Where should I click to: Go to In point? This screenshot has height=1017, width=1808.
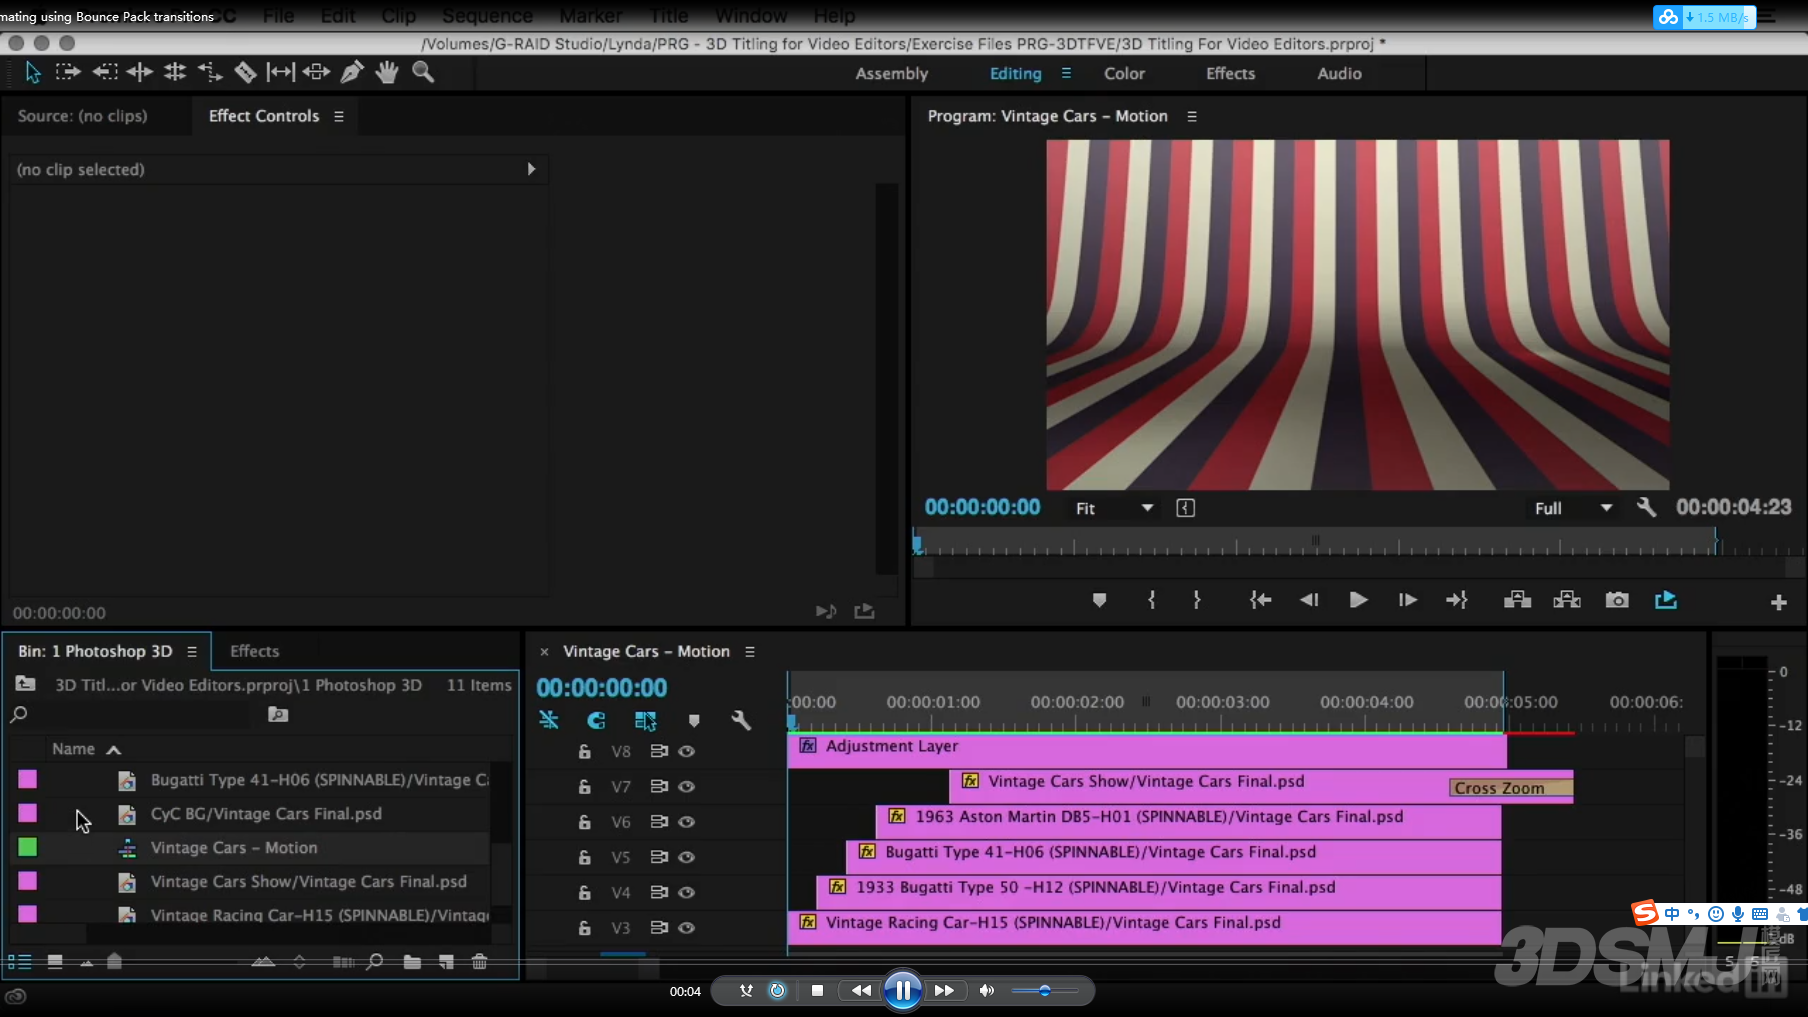[1260, 600]
